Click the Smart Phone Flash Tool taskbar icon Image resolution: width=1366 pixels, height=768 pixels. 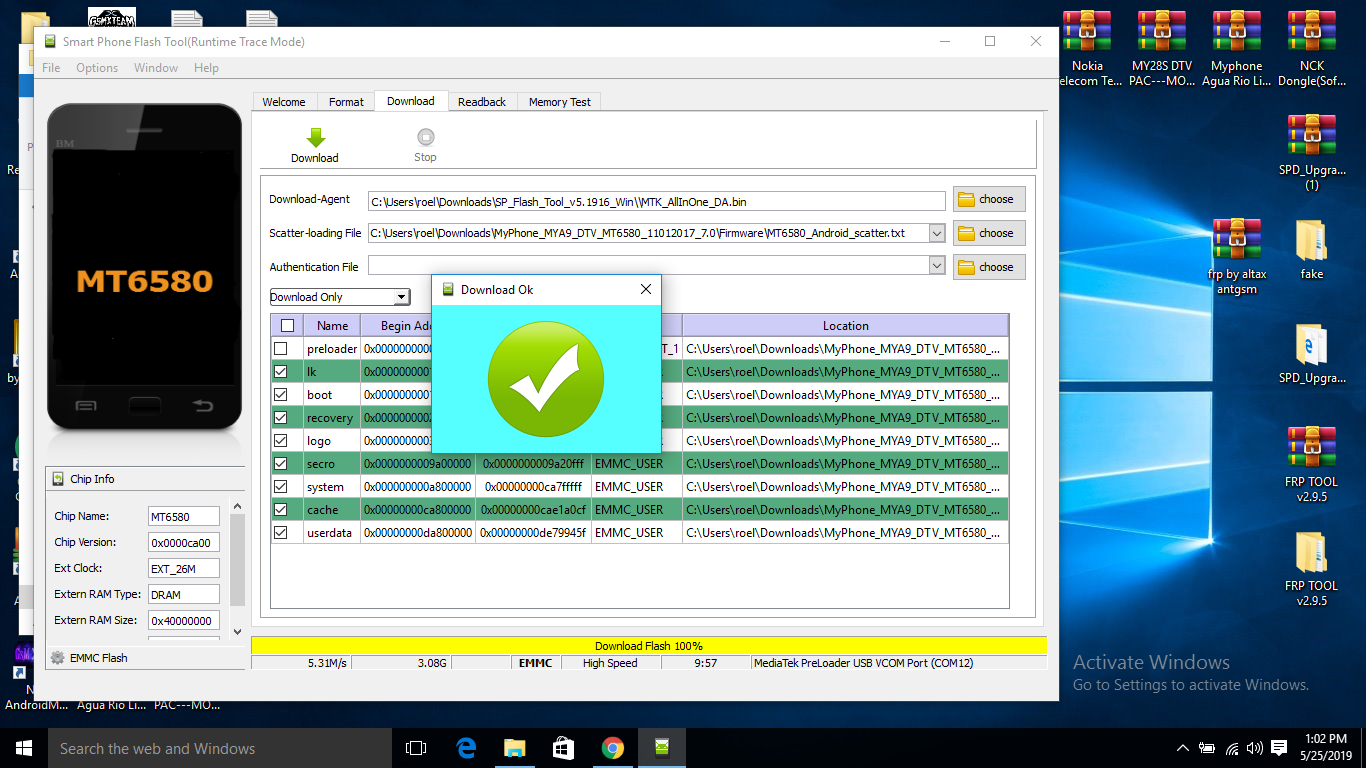tap(661, 748)
